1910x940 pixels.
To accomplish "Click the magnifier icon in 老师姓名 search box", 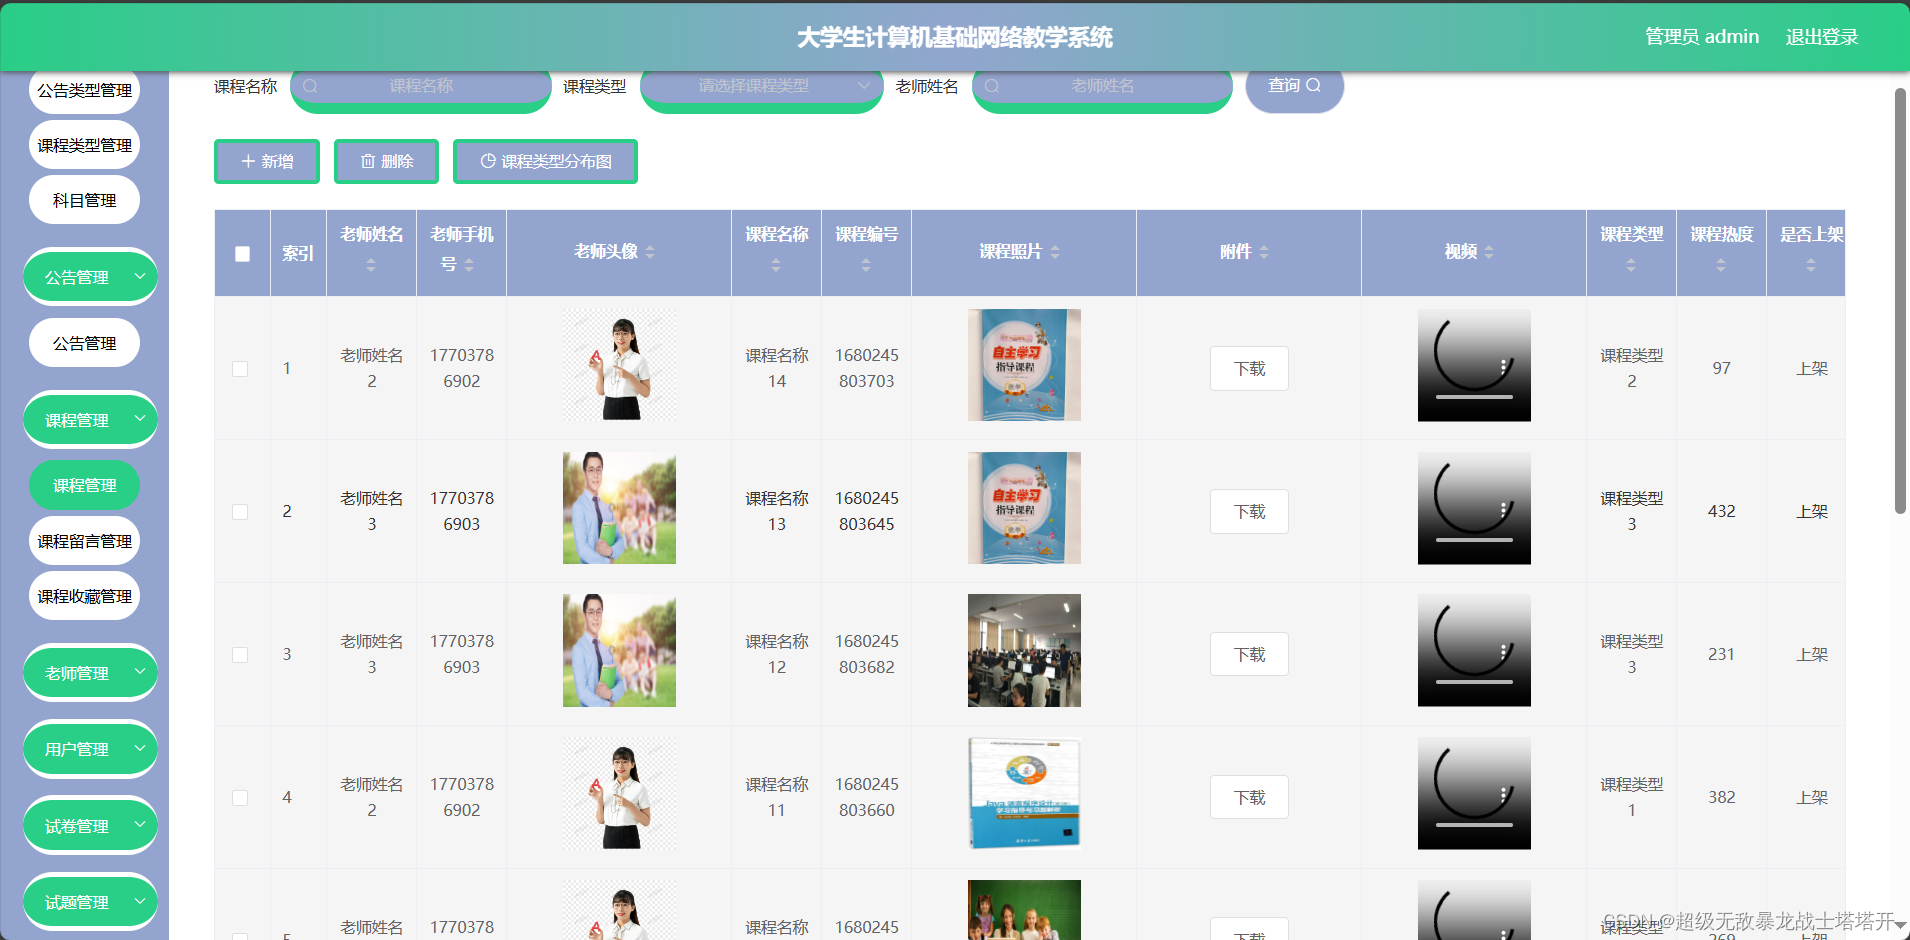I will 992,86.
